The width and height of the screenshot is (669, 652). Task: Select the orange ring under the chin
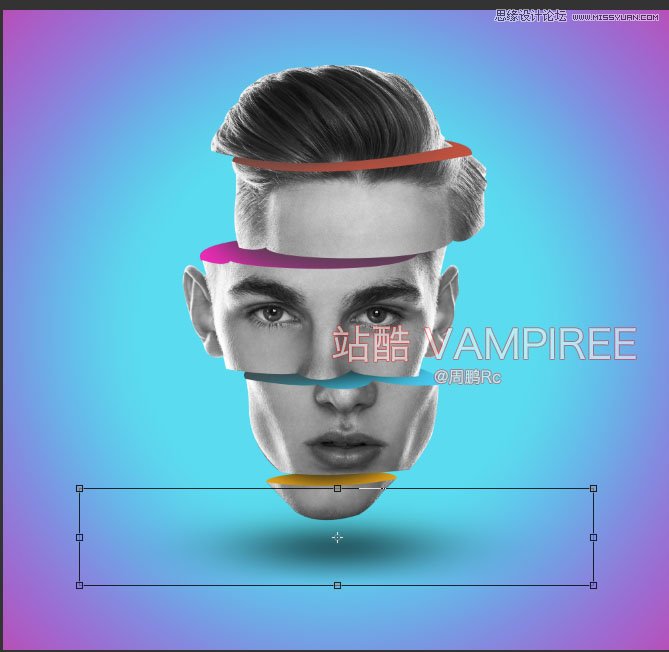pos(330,482)
